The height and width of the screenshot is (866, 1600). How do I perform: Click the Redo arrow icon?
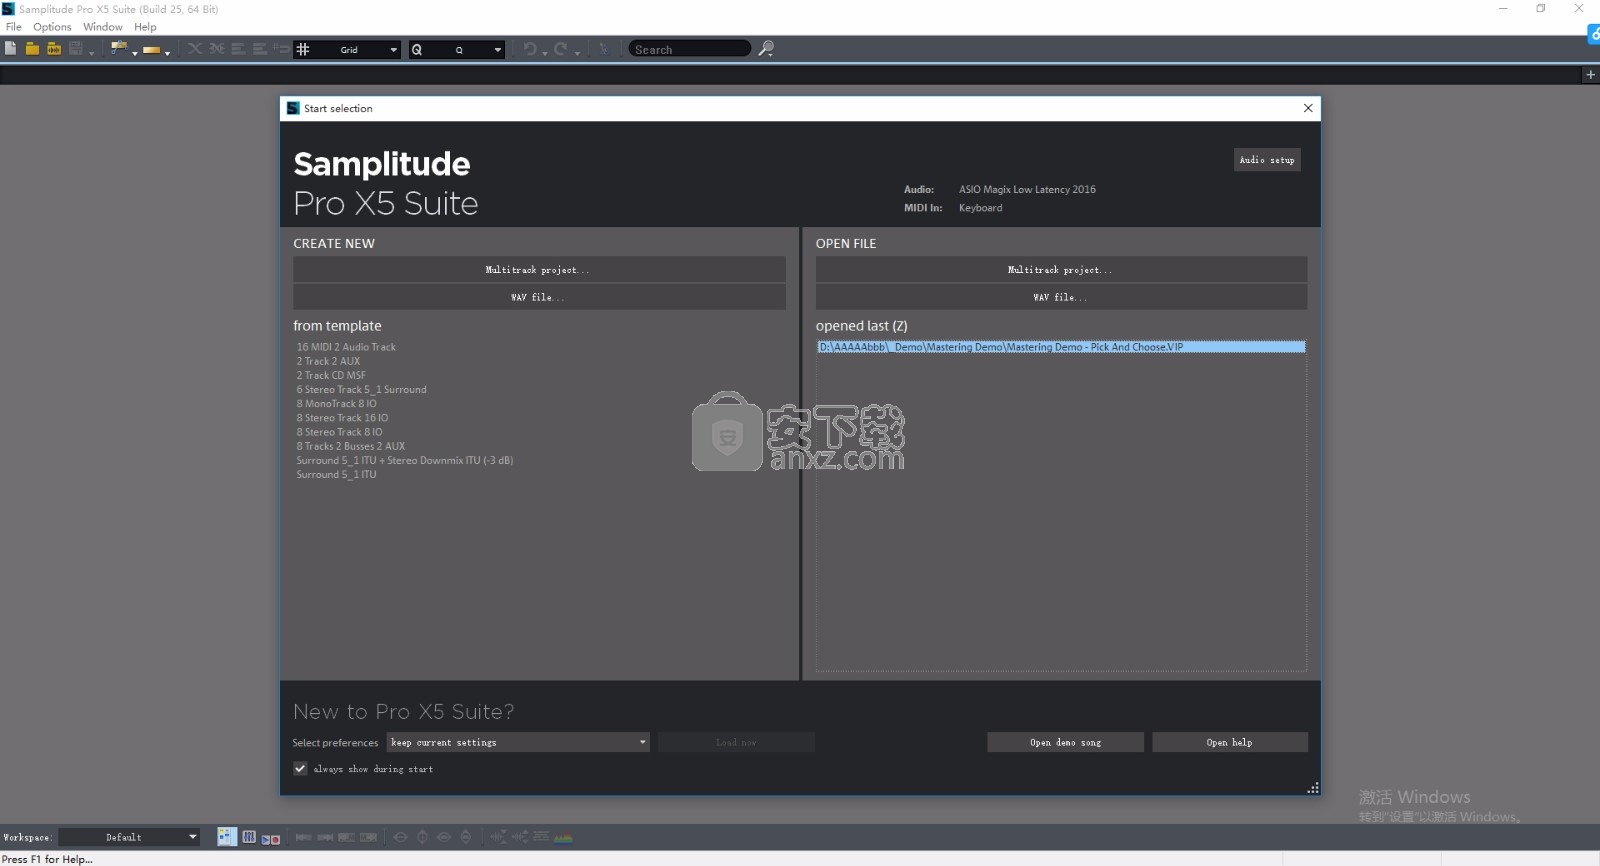click(561, 48)
